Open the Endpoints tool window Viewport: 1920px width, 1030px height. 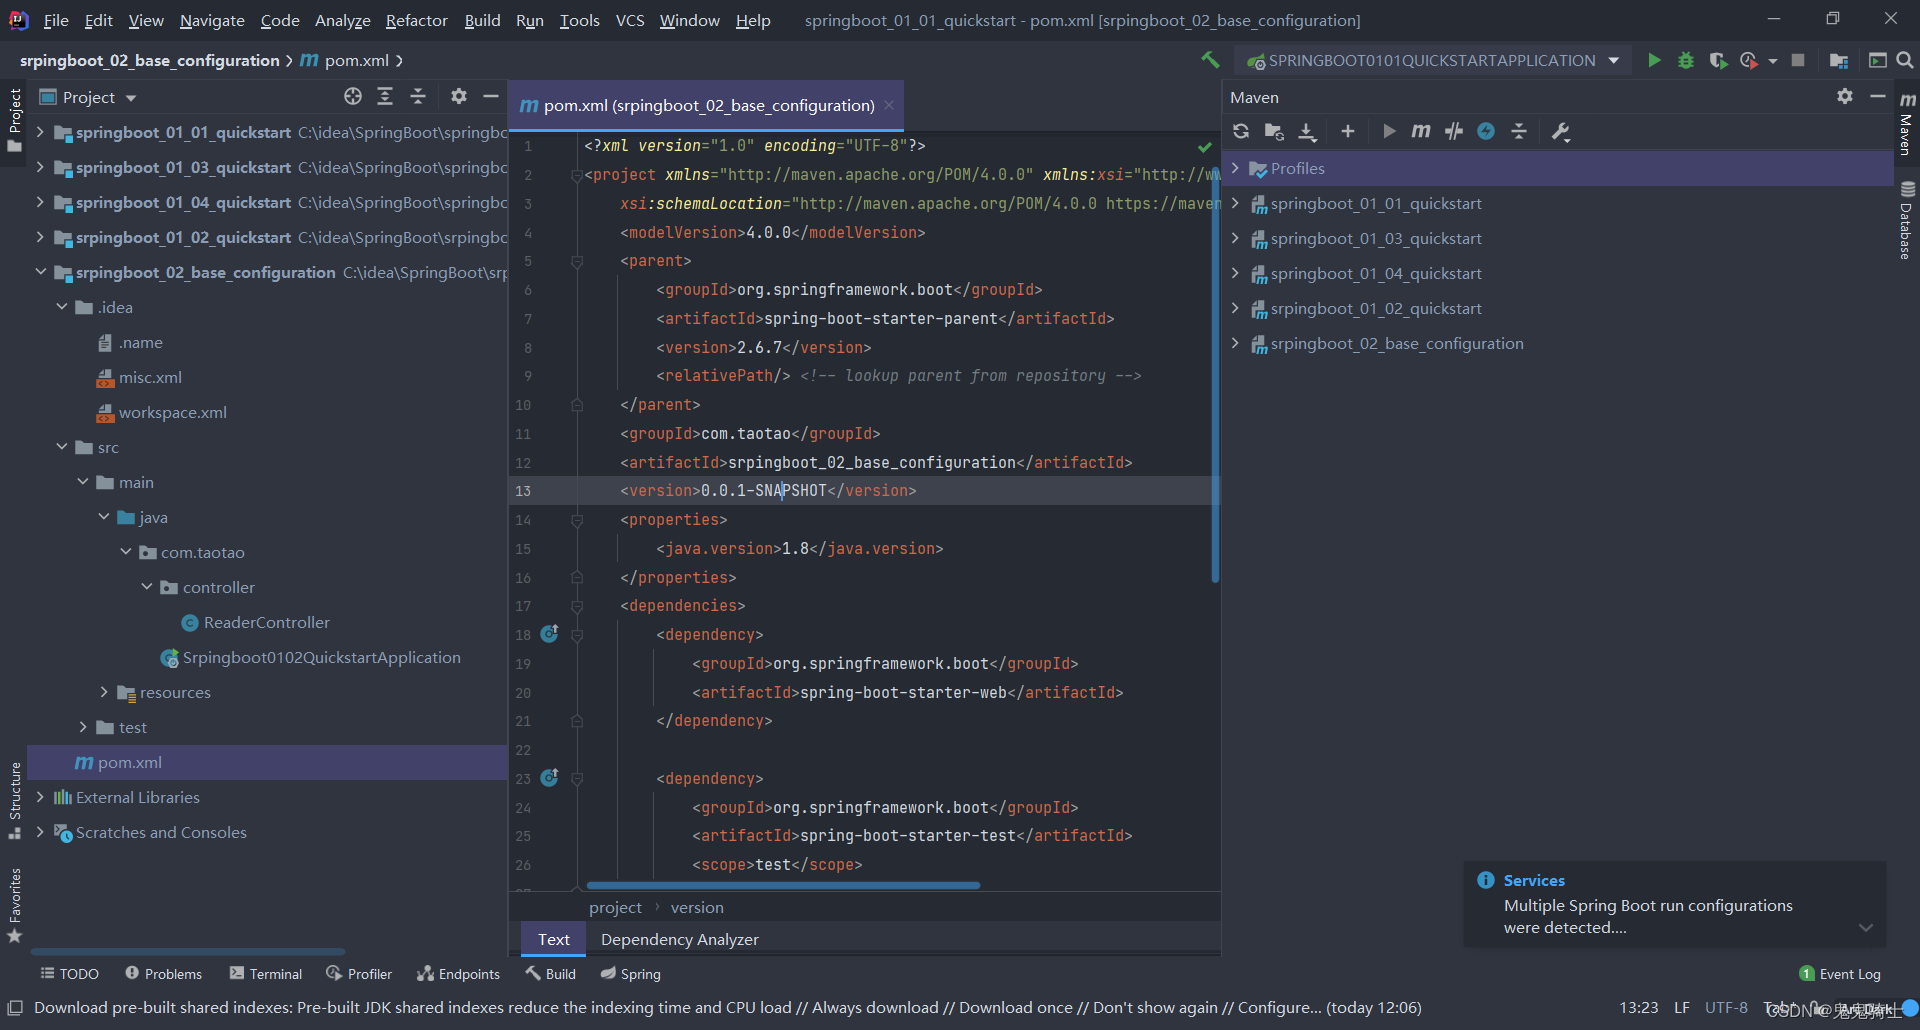tap(458, 974)
